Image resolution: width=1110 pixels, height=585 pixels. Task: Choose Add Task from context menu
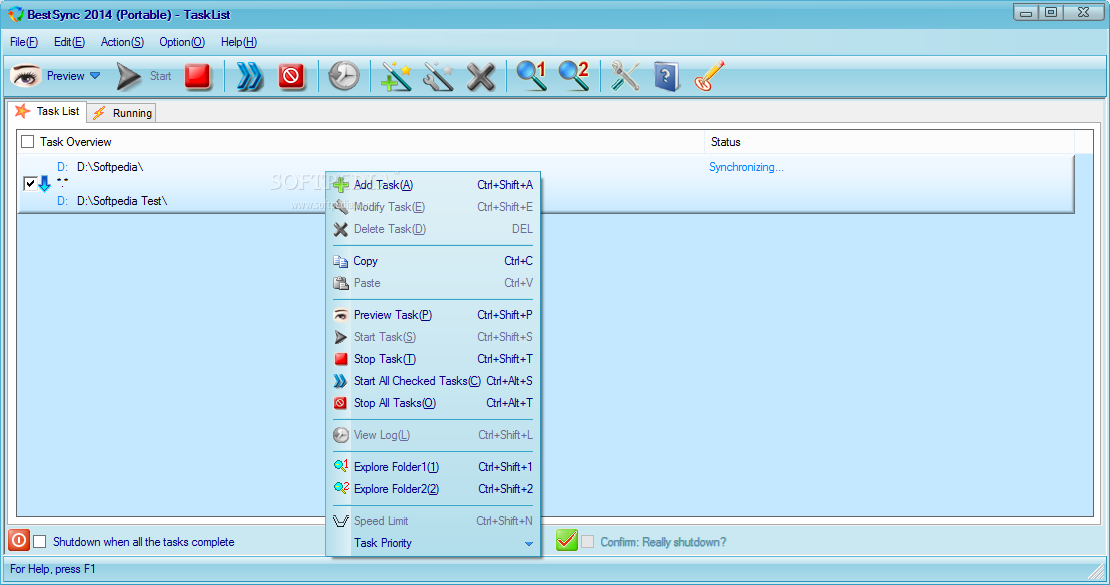coord(433,185)
